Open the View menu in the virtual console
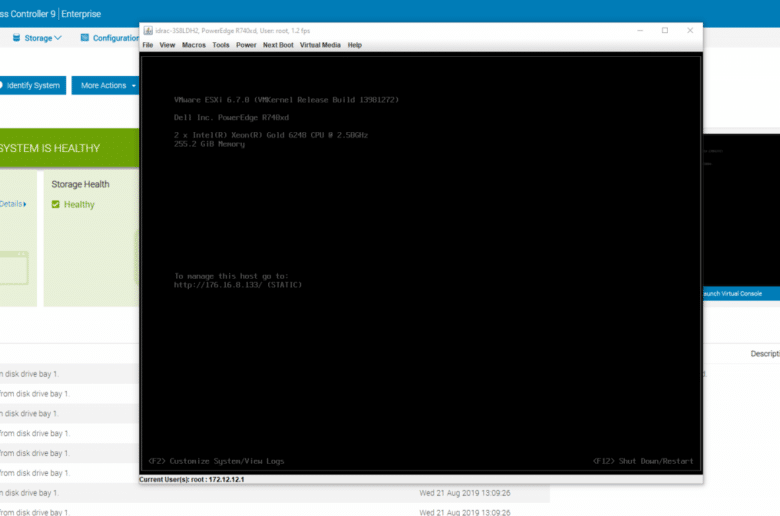 point(167,45)
